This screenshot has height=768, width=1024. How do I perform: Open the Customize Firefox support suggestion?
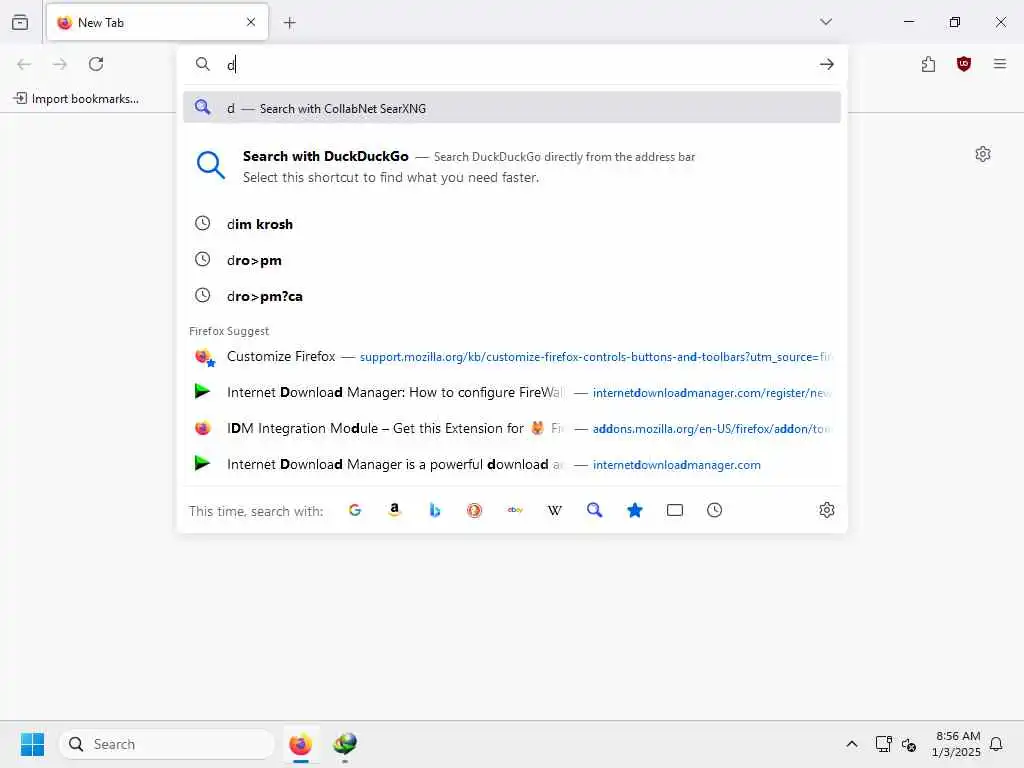512,357
